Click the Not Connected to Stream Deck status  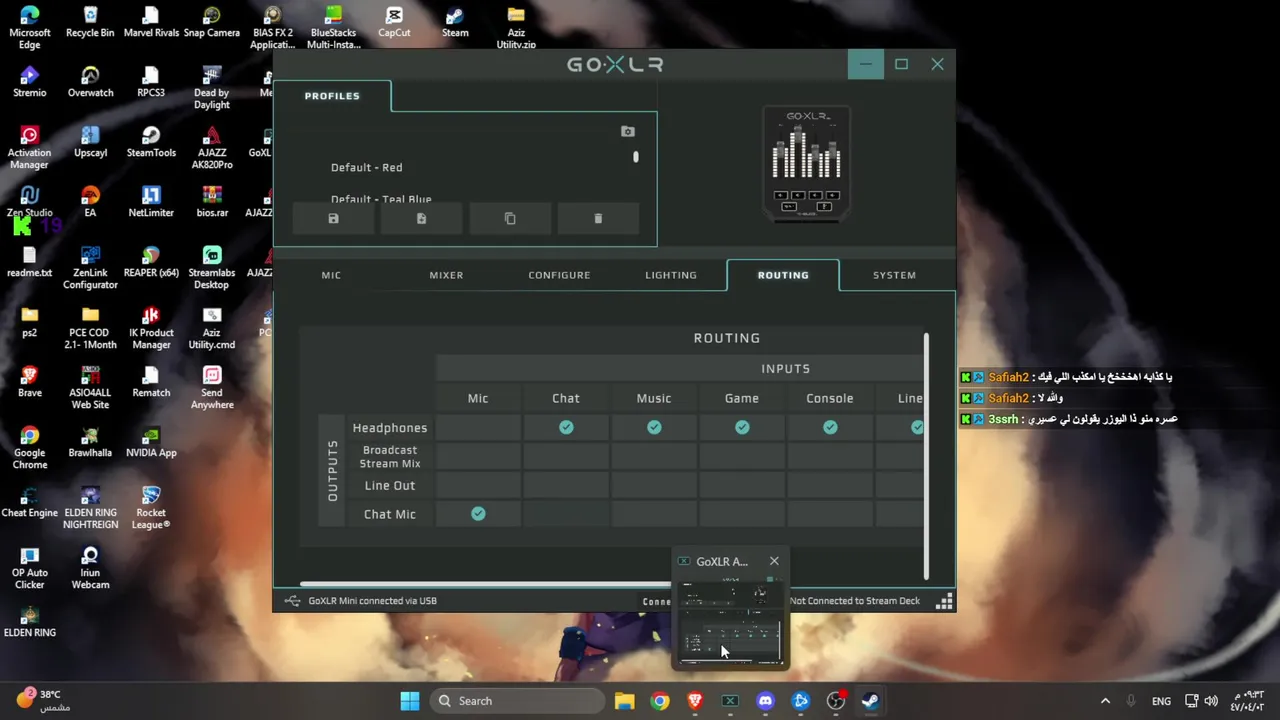855,601
